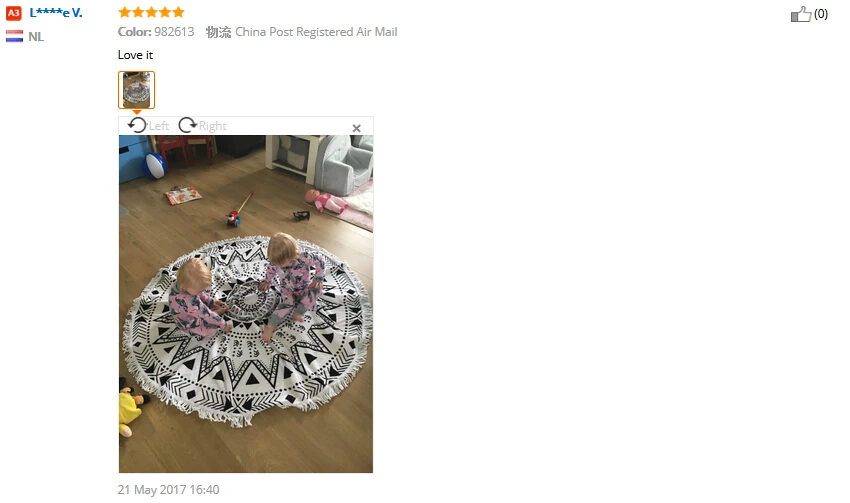Click the first star in the rating
This screenshot has height=503, width=850.
pyautogui.click(x=125, y=12)
